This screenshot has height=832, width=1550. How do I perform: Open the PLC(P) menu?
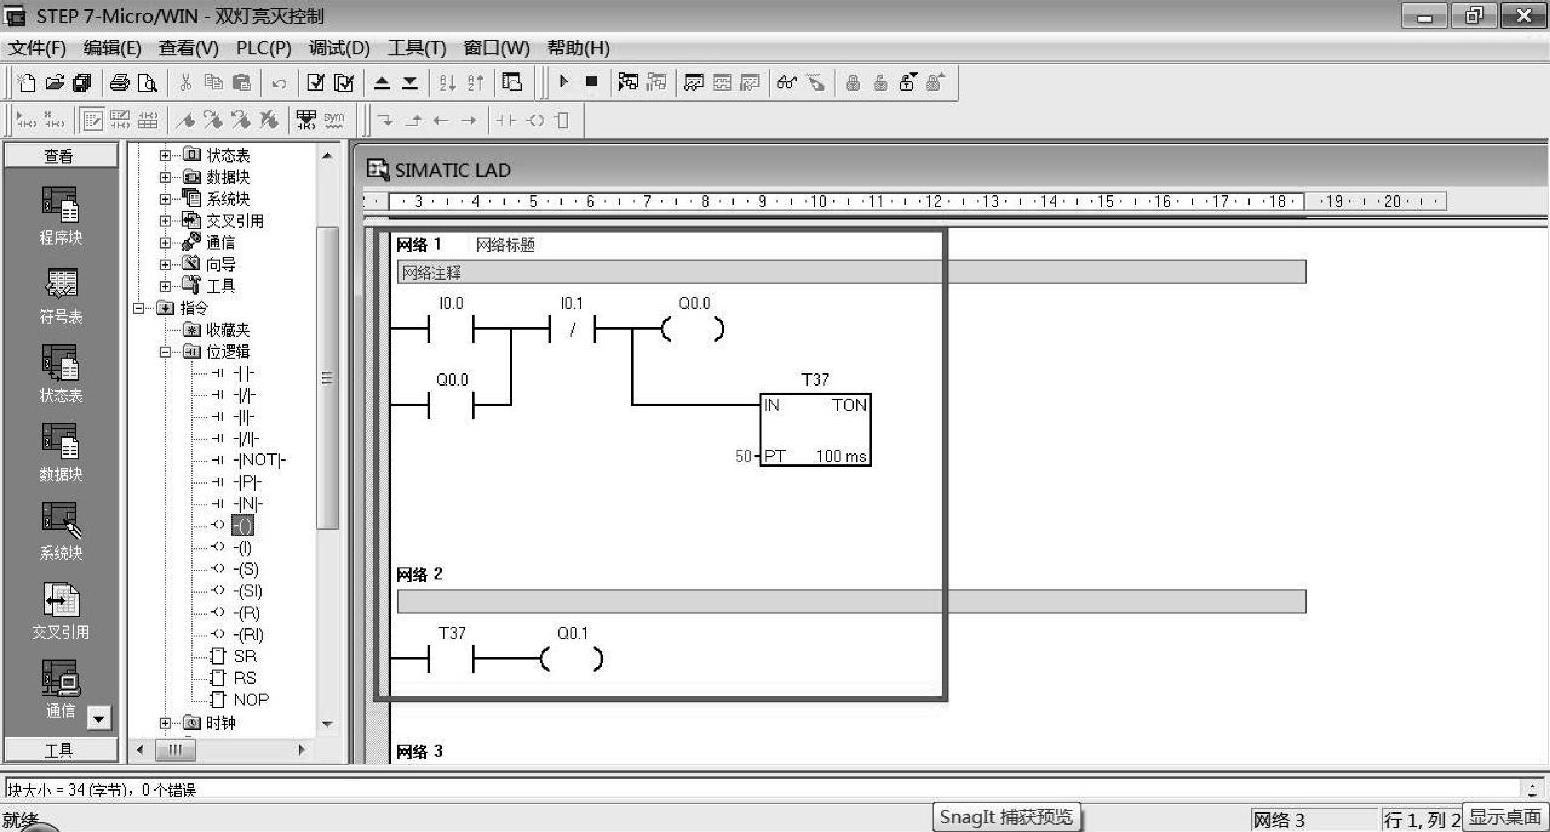click(263, 48)
